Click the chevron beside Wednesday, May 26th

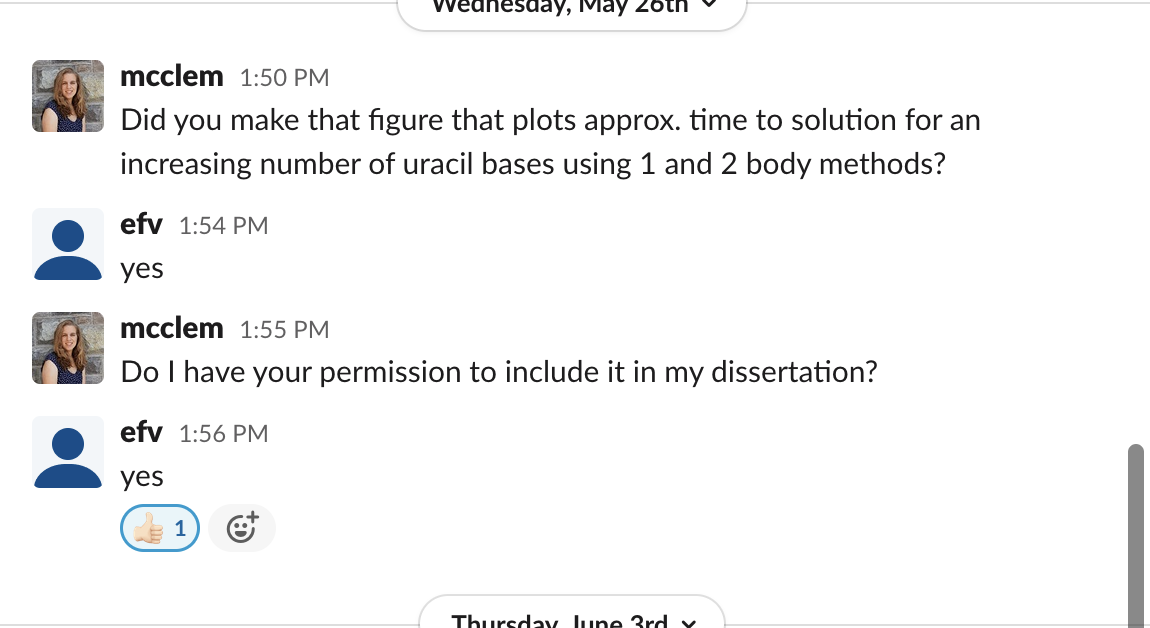[708, 4]
